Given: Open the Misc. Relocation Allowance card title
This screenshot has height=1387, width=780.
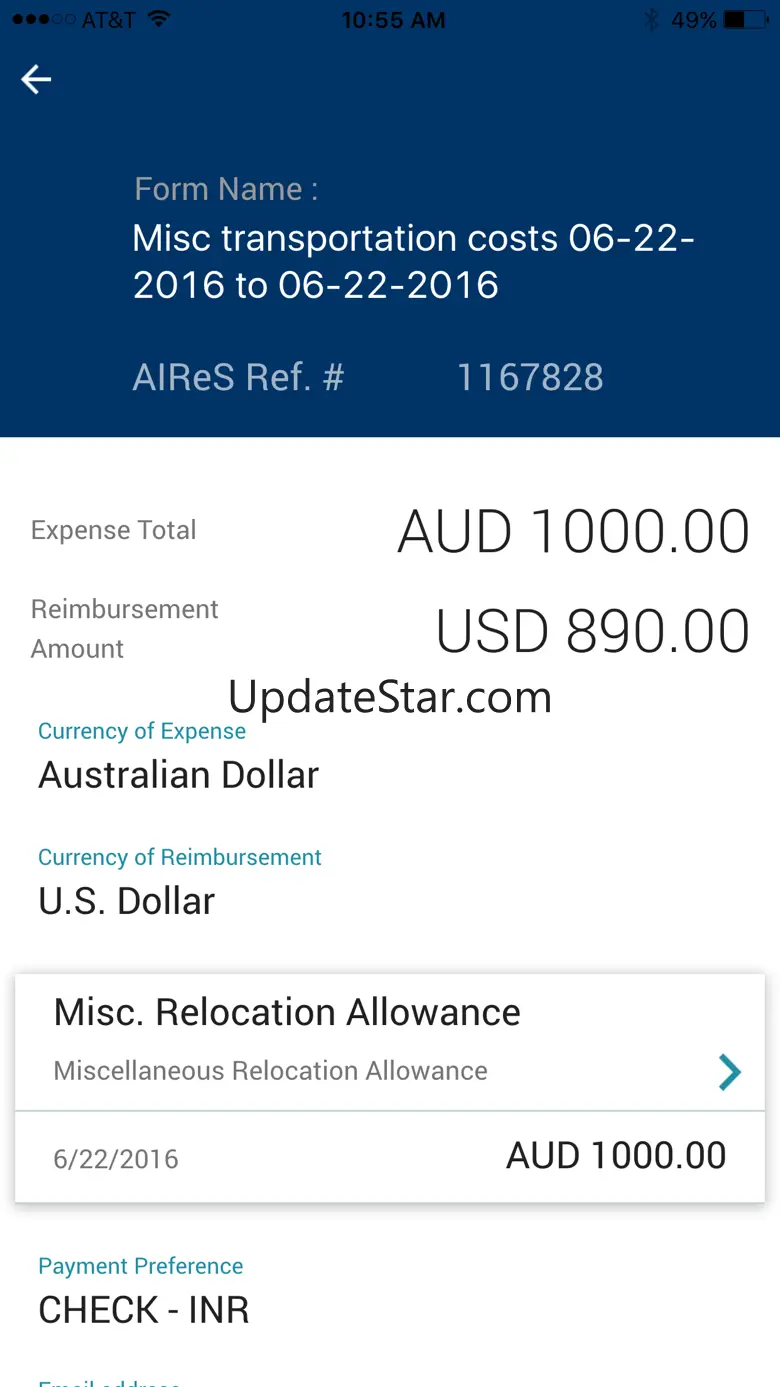Looking at the screenshot, I should pyautogui.click(x=287, y=1012).
